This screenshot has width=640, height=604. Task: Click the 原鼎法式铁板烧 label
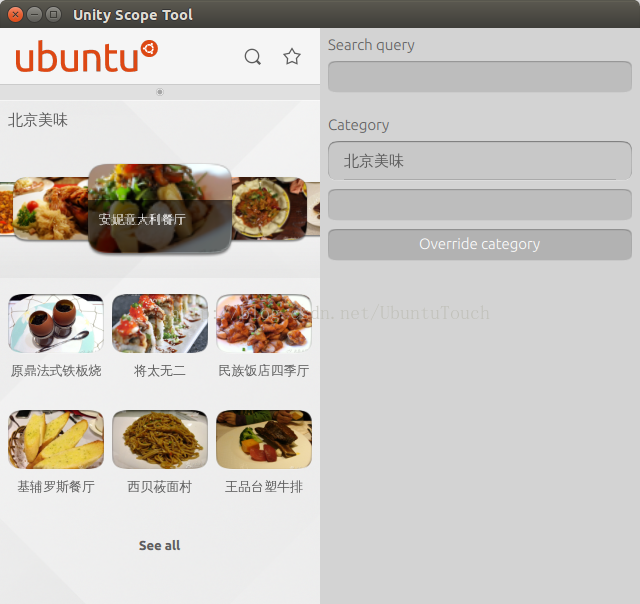coord(56,371)
